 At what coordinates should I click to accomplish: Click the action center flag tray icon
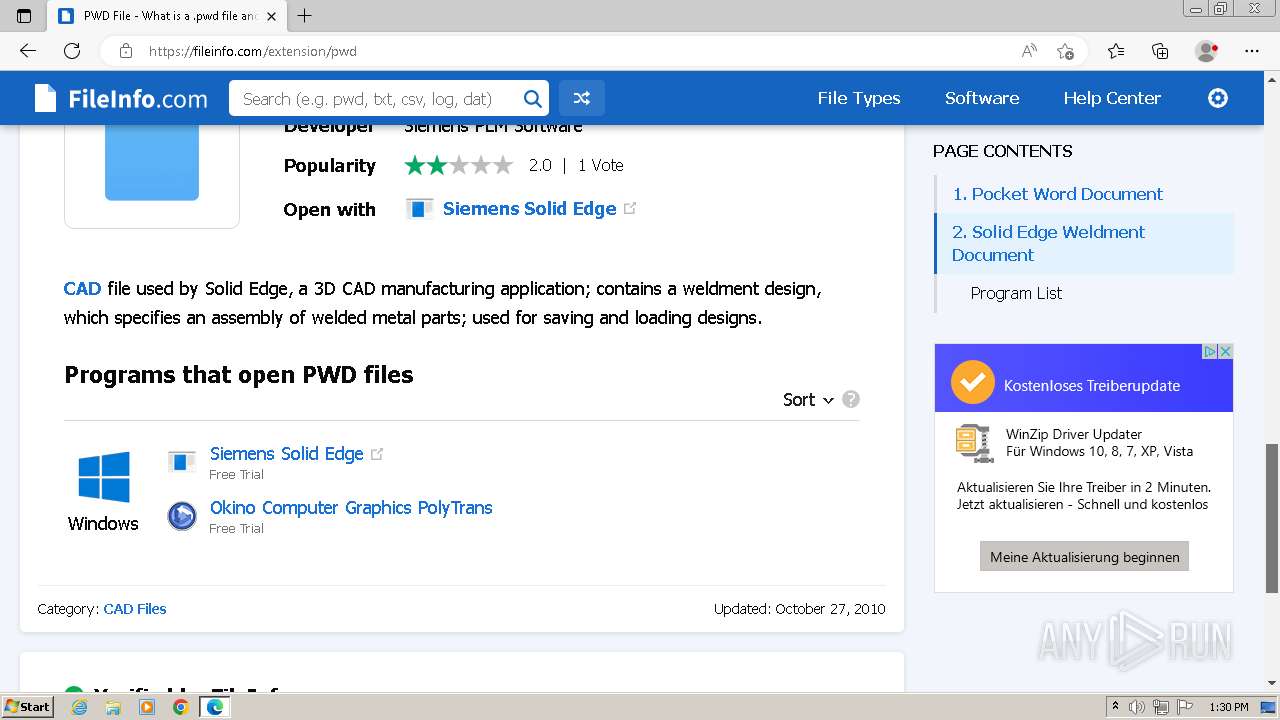tap(1185, 707)
